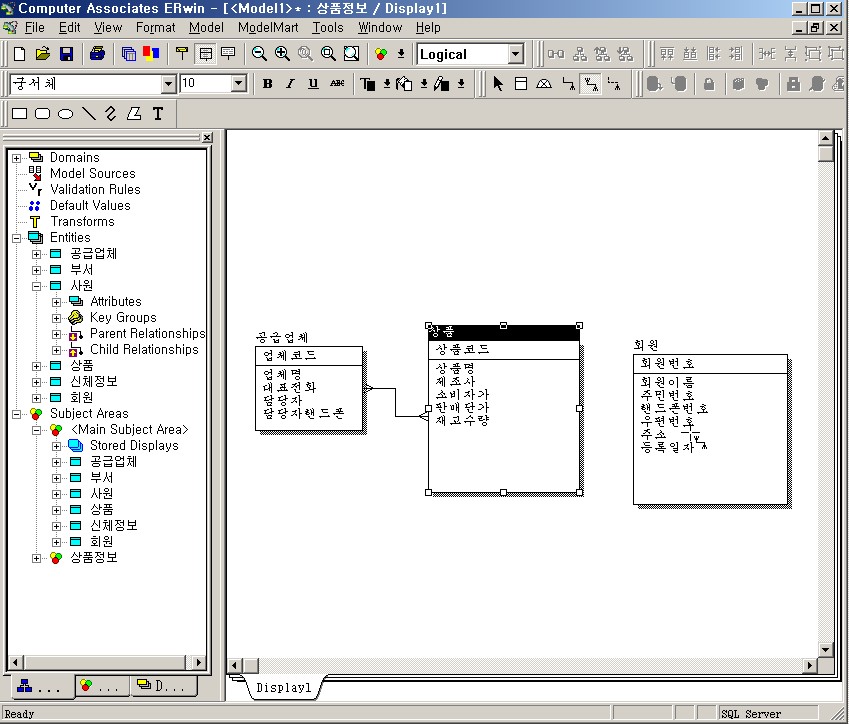
Task: Click the line color pen button
Action: 441,83
